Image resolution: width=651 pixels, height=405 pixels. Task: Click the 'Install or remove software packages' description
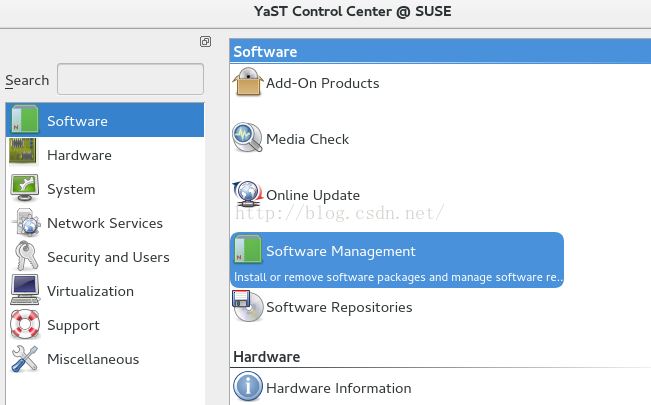tap(398, 277)
